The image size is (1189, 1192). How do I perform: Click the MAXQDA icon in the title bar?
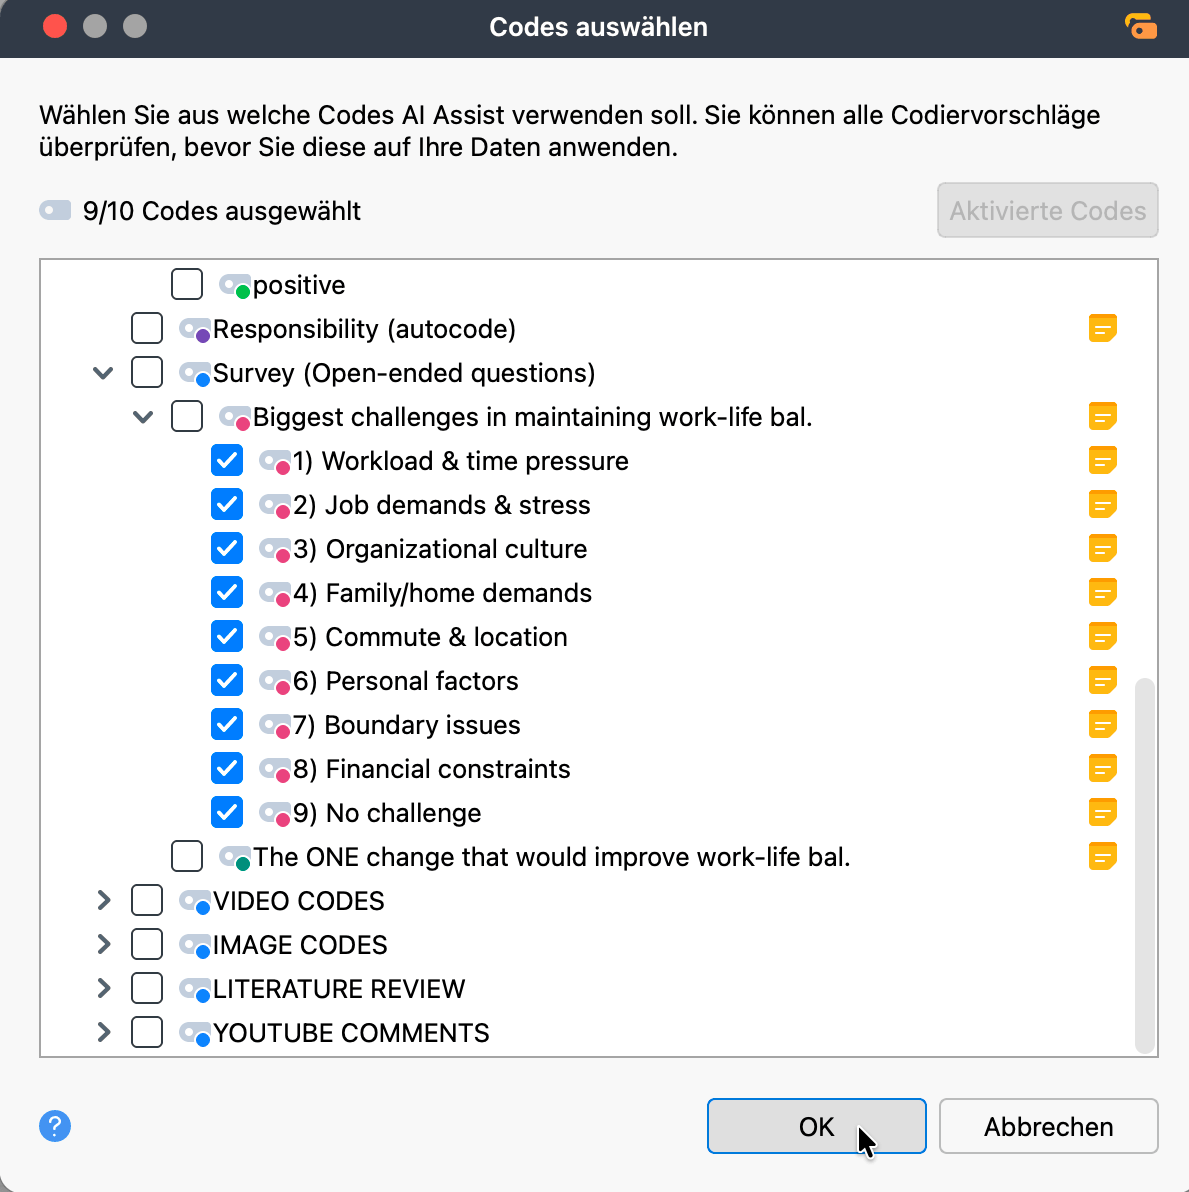[1141, 27]
